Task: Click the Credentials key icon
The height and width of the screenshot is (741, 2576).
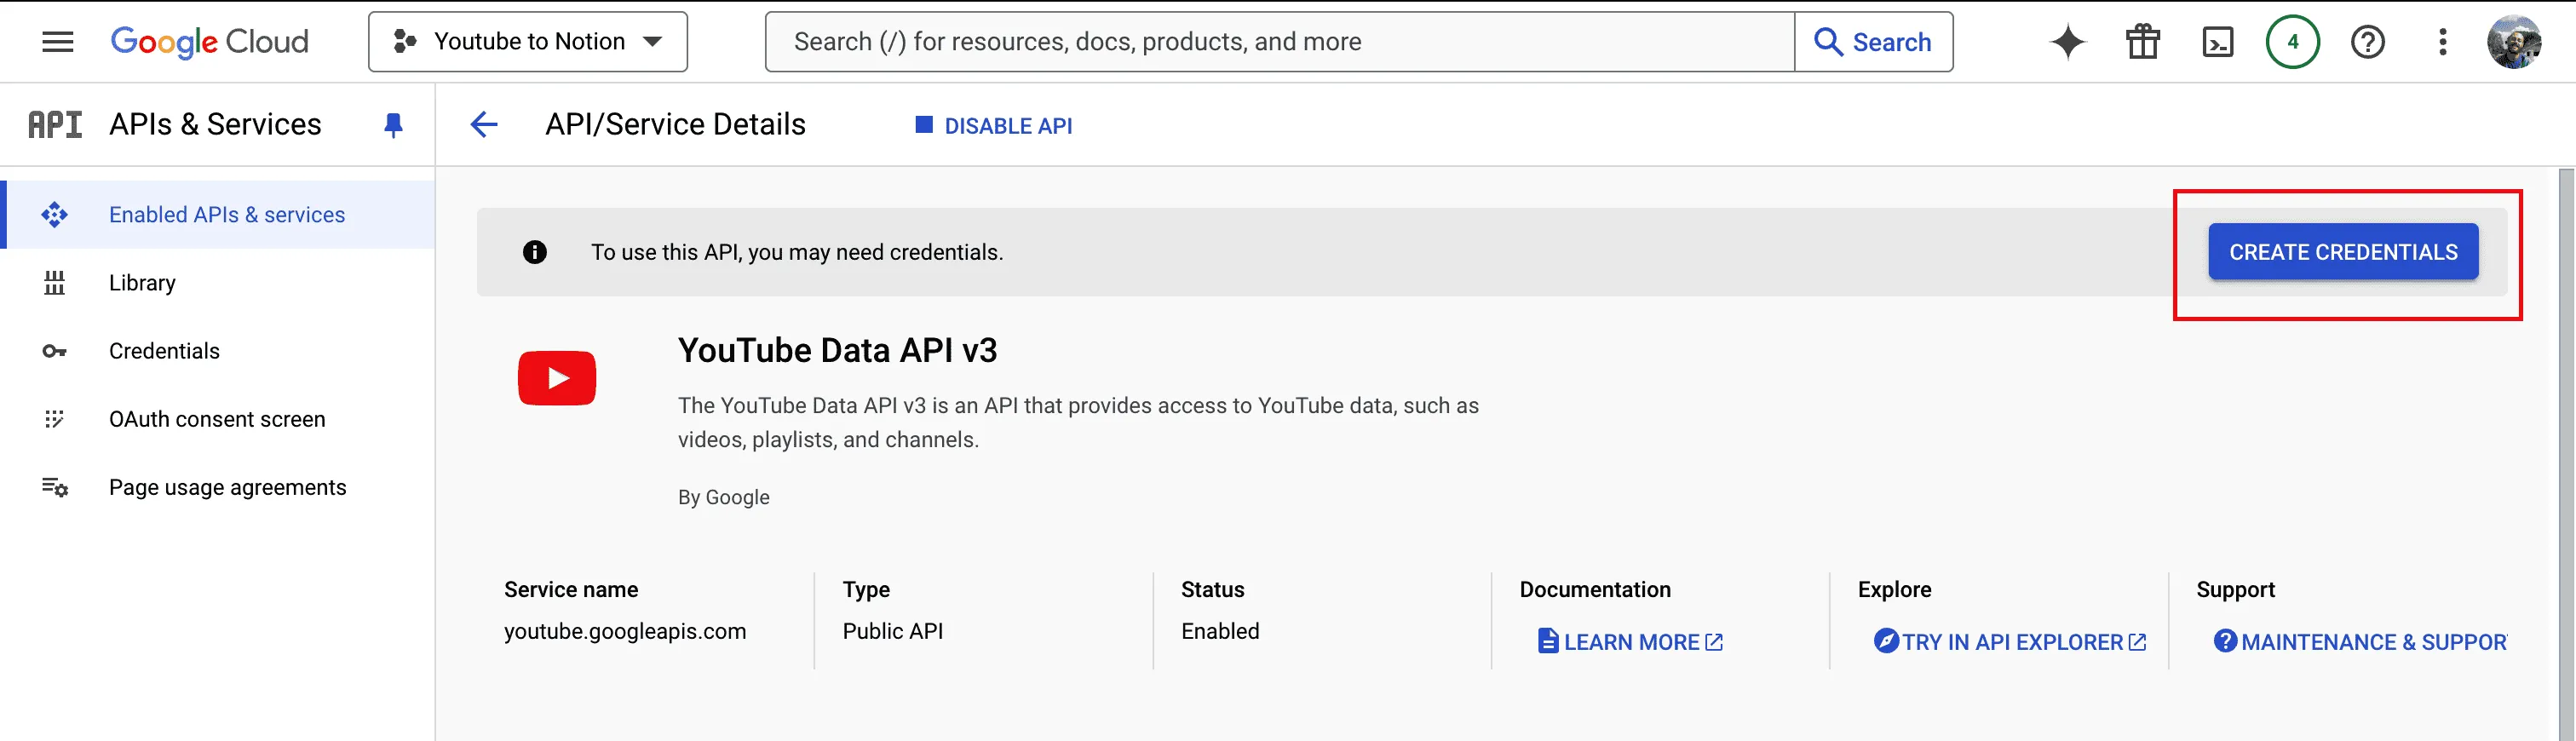Action: tap(55, 351)
